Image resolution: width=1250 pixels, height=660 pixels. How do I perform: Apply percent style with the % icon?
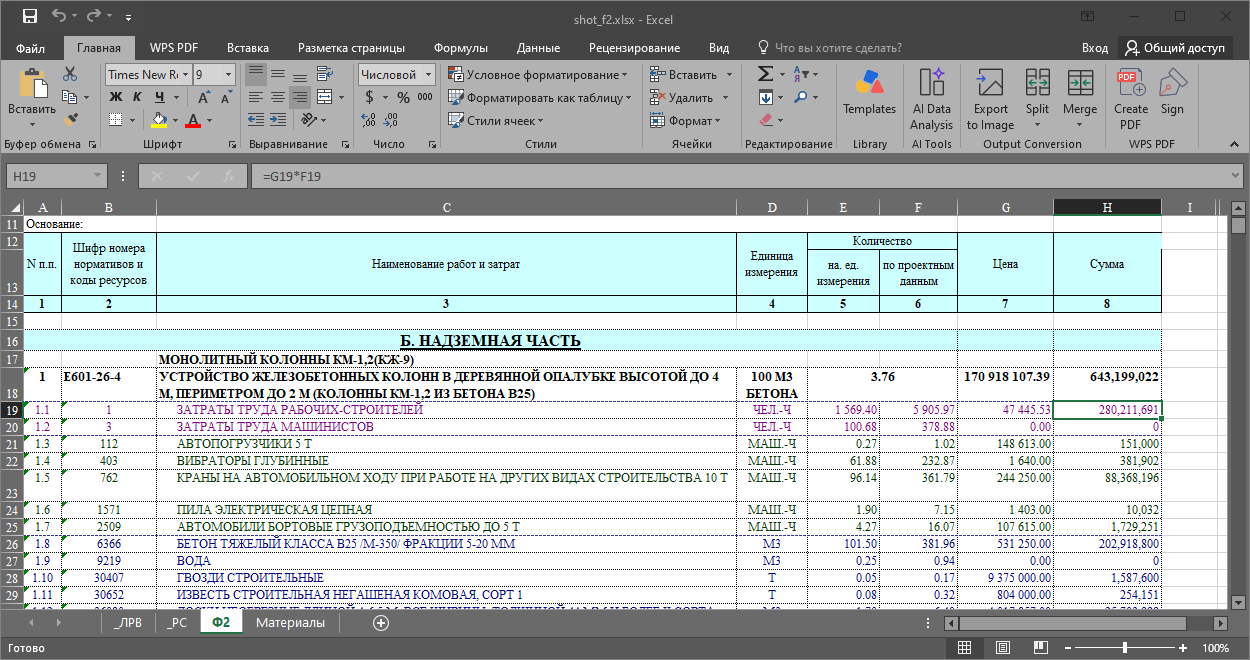[x=403, y=97]
